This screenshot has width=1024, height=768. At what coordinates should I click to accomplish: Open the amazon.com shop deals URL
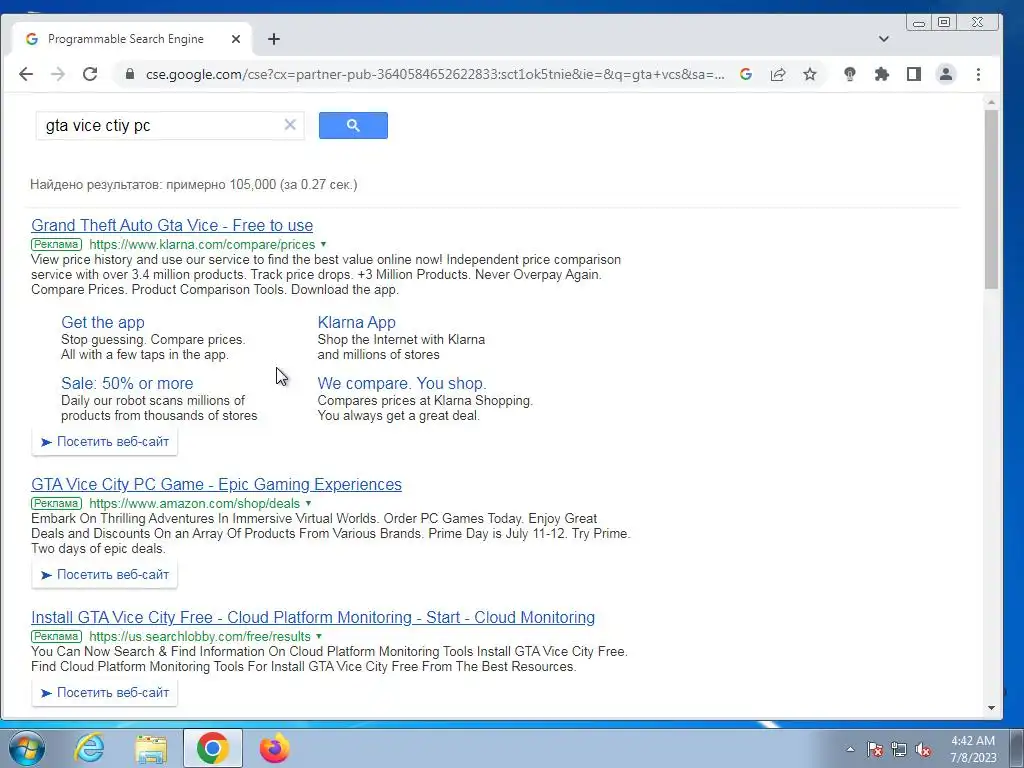[195, 504]
